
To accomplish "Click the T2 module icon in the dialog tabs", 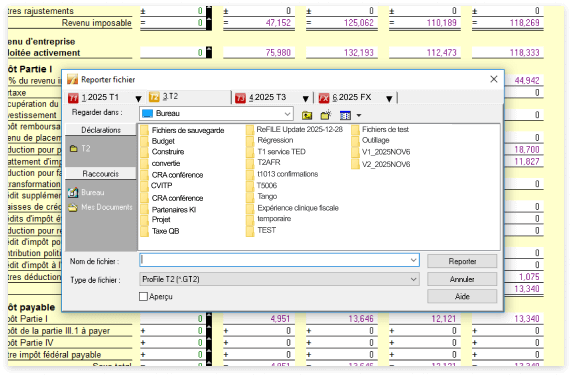I will coord(154,97).
